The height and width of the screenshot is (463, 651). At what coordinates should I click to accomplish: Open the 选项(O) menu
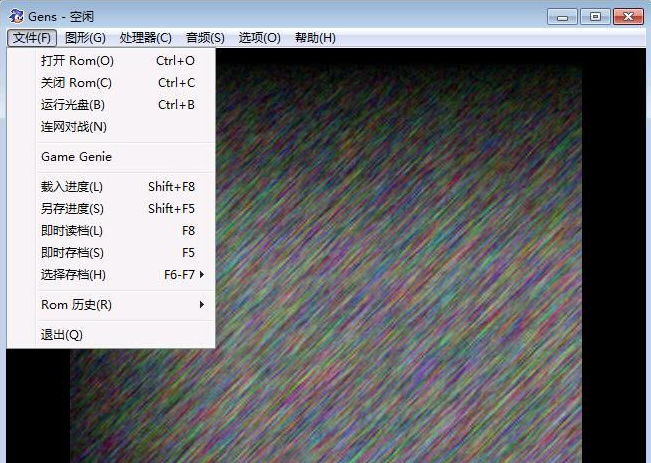259,38
